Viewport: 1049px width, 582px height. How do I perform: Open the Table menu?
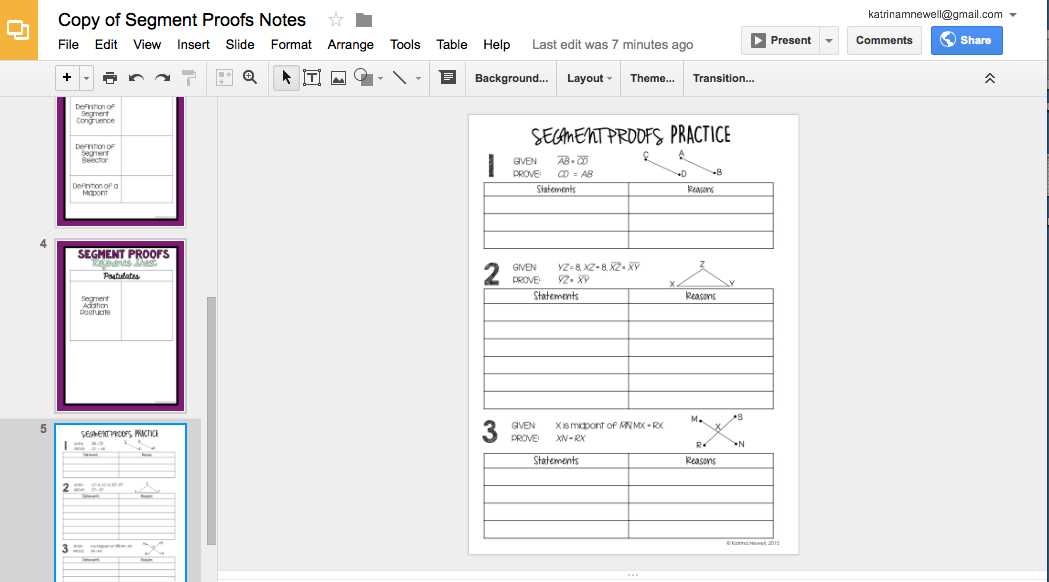(452, 45)
